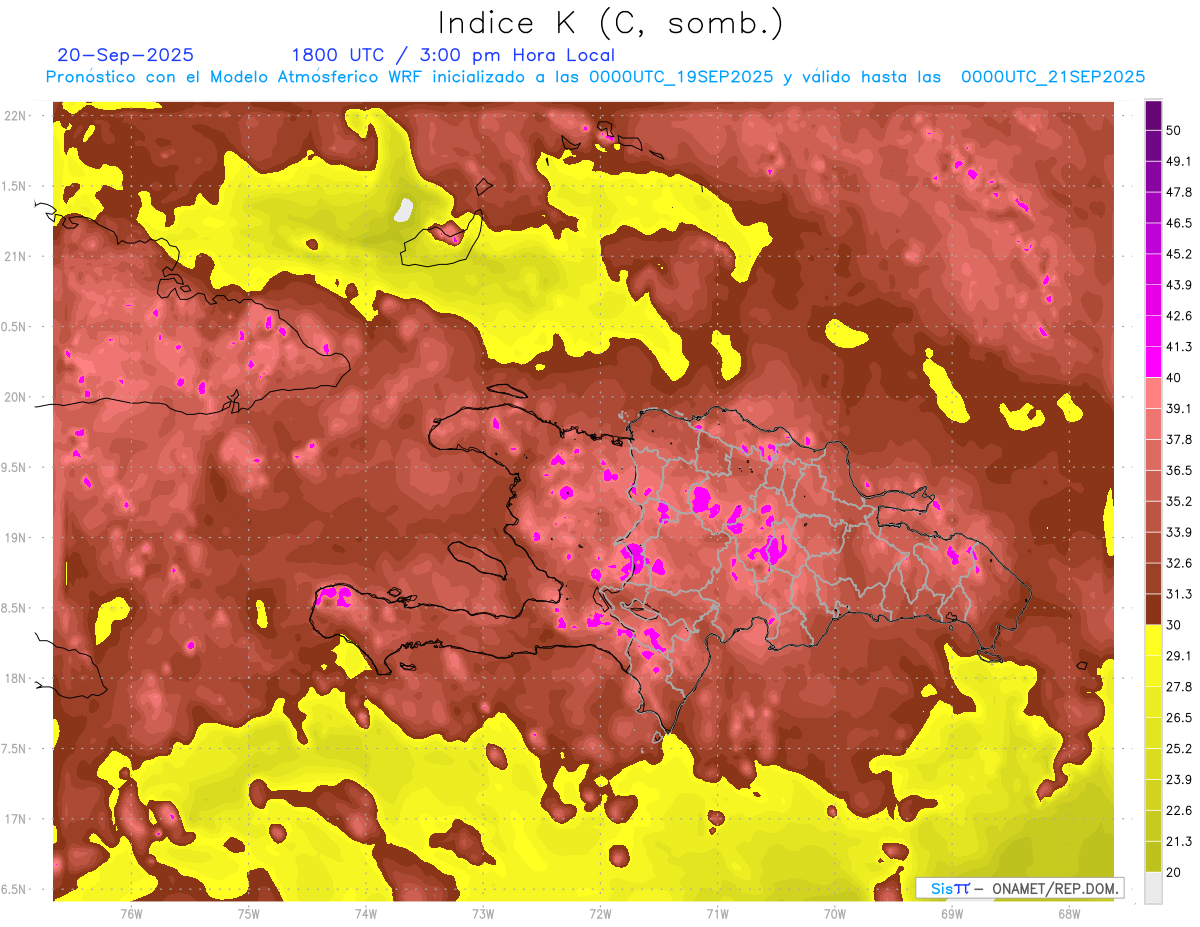Click '1800 UTC / 3:00 pm Hora Local' text
Screen dimensions: 1200x927
[x=453, y=55]
